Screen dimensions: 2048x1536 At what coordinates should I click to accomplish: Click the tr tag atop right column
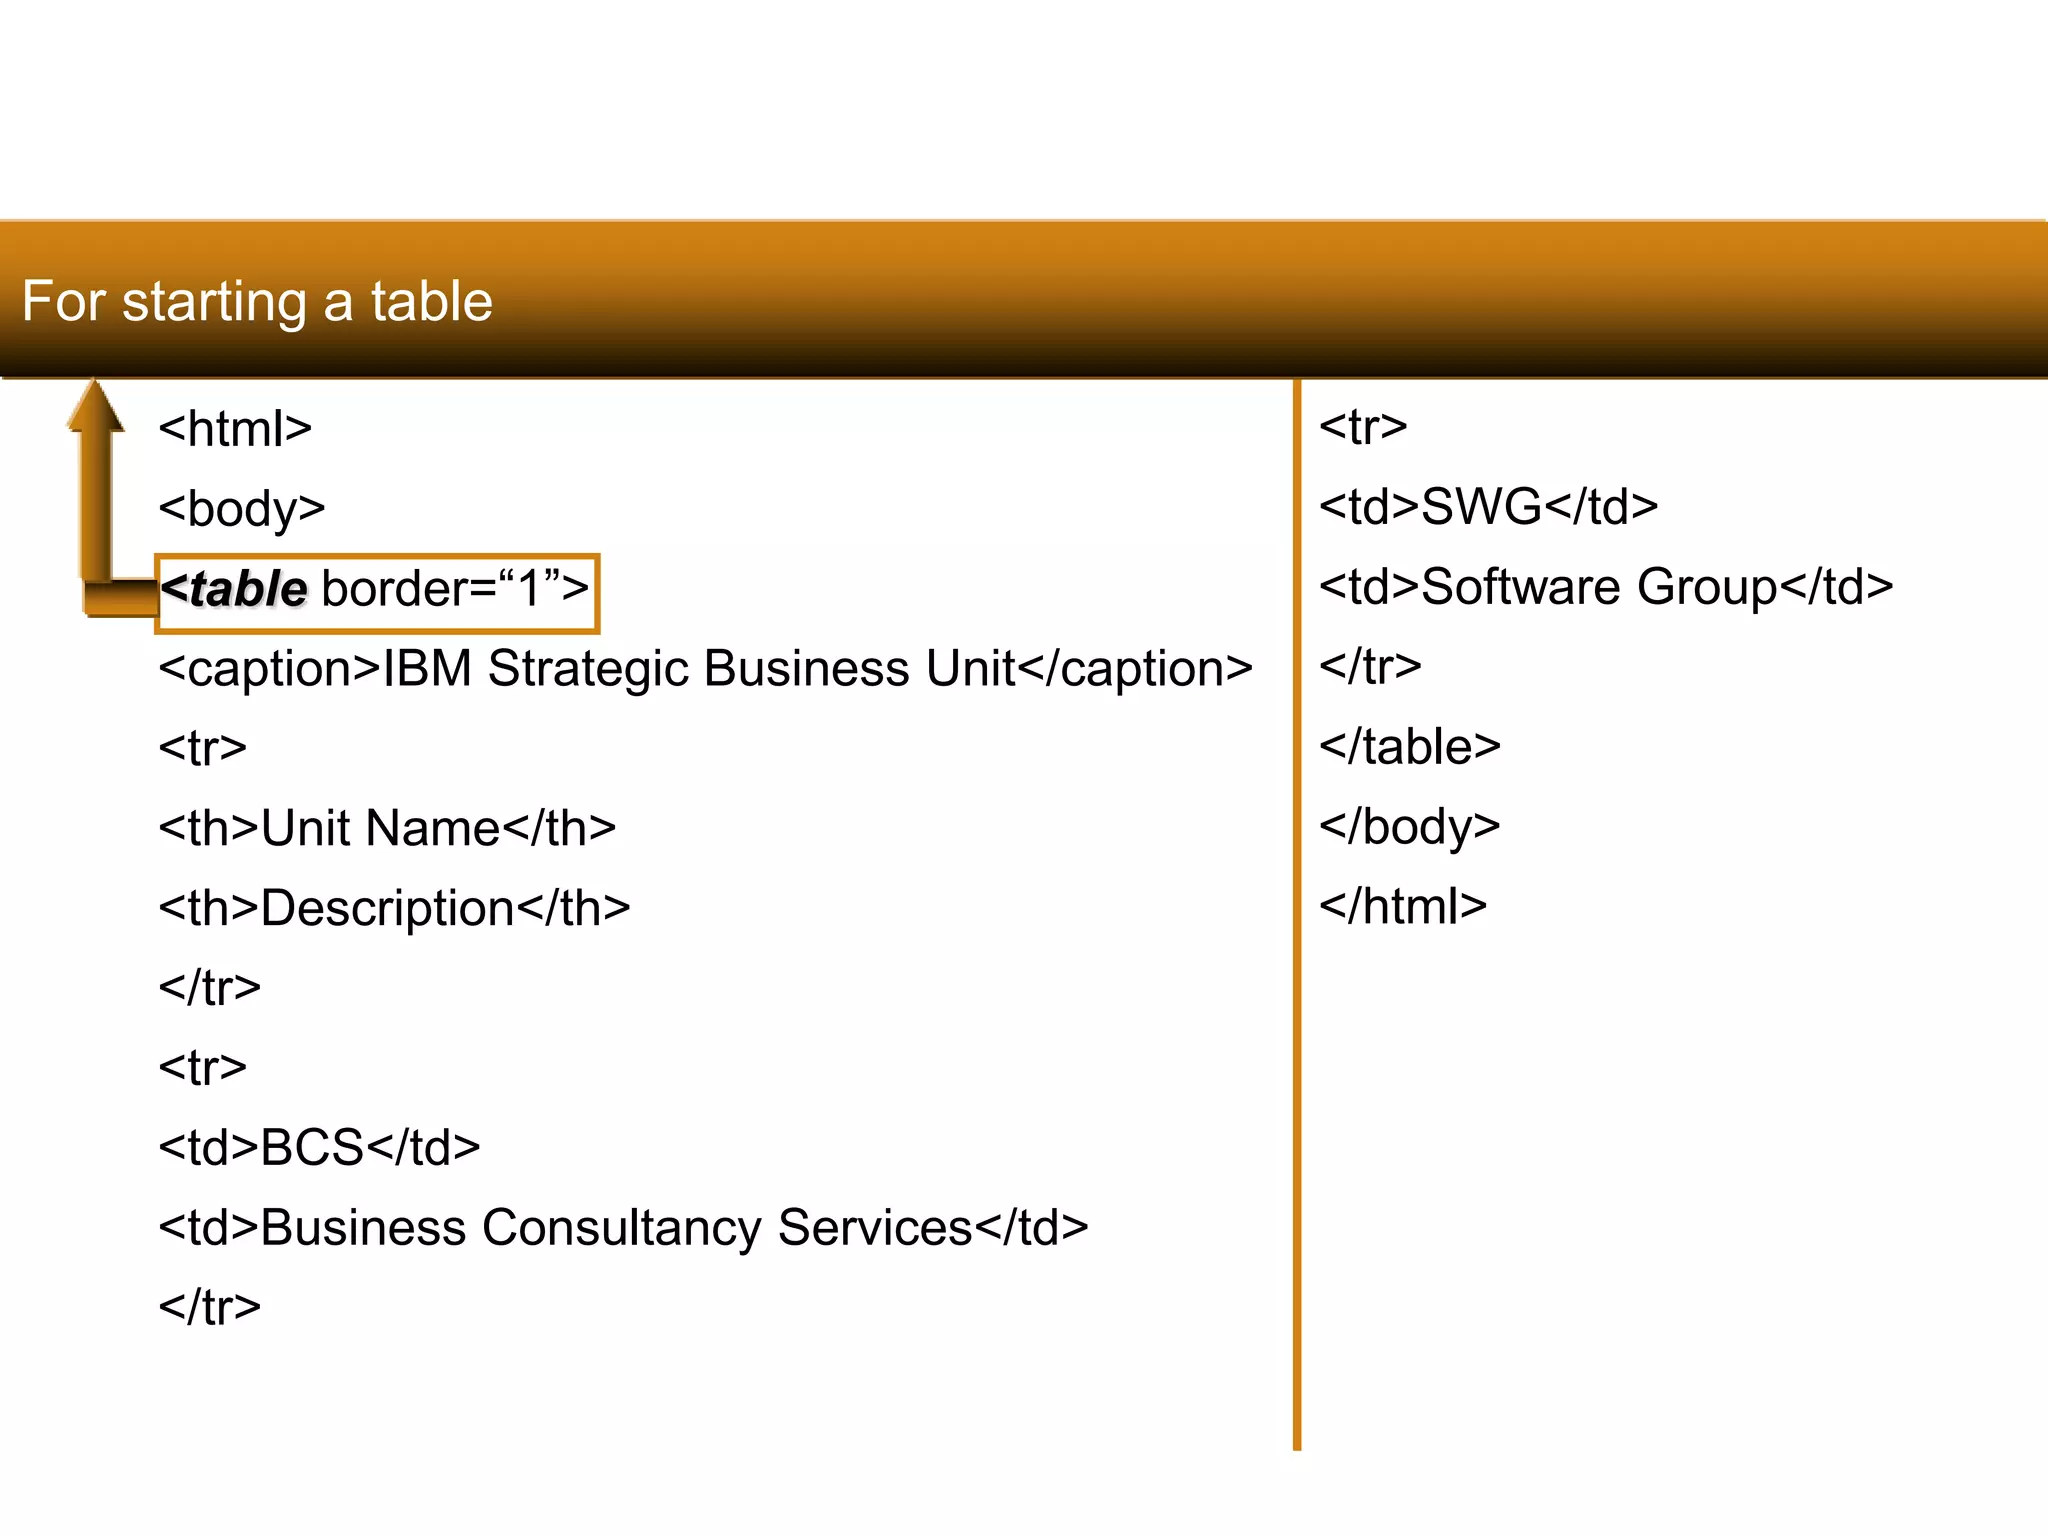click(x=1363, y=427)
